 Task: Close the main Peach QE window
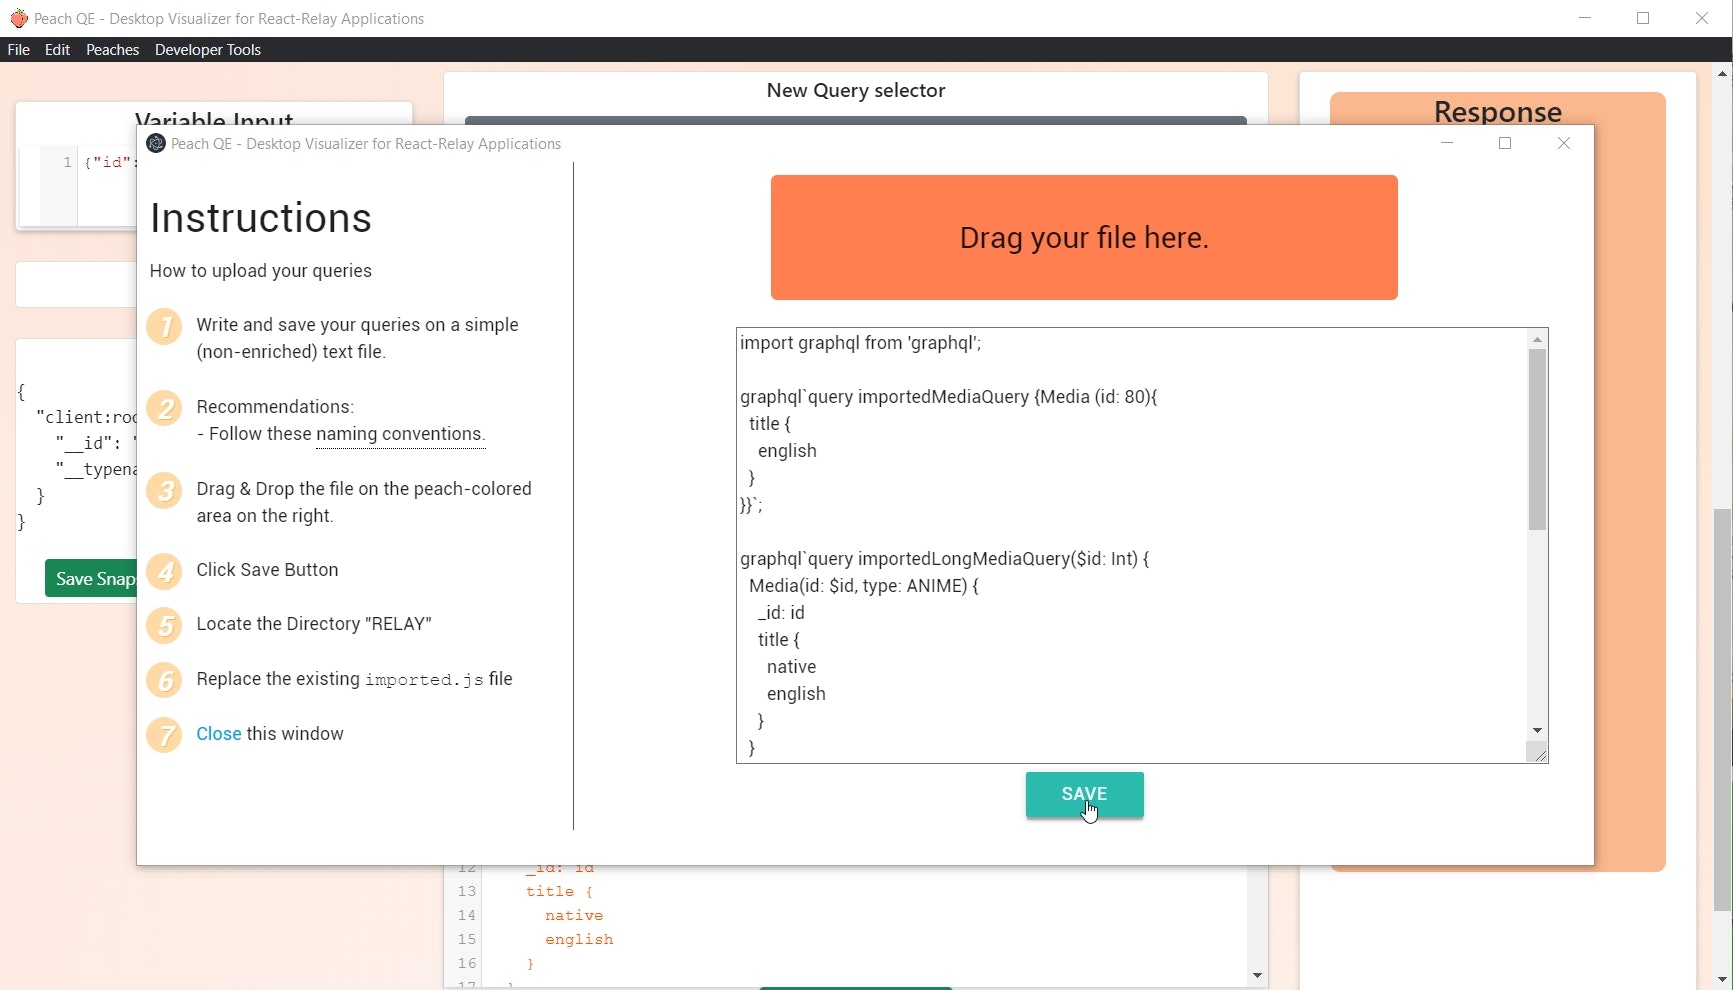tap(1702, 18)
